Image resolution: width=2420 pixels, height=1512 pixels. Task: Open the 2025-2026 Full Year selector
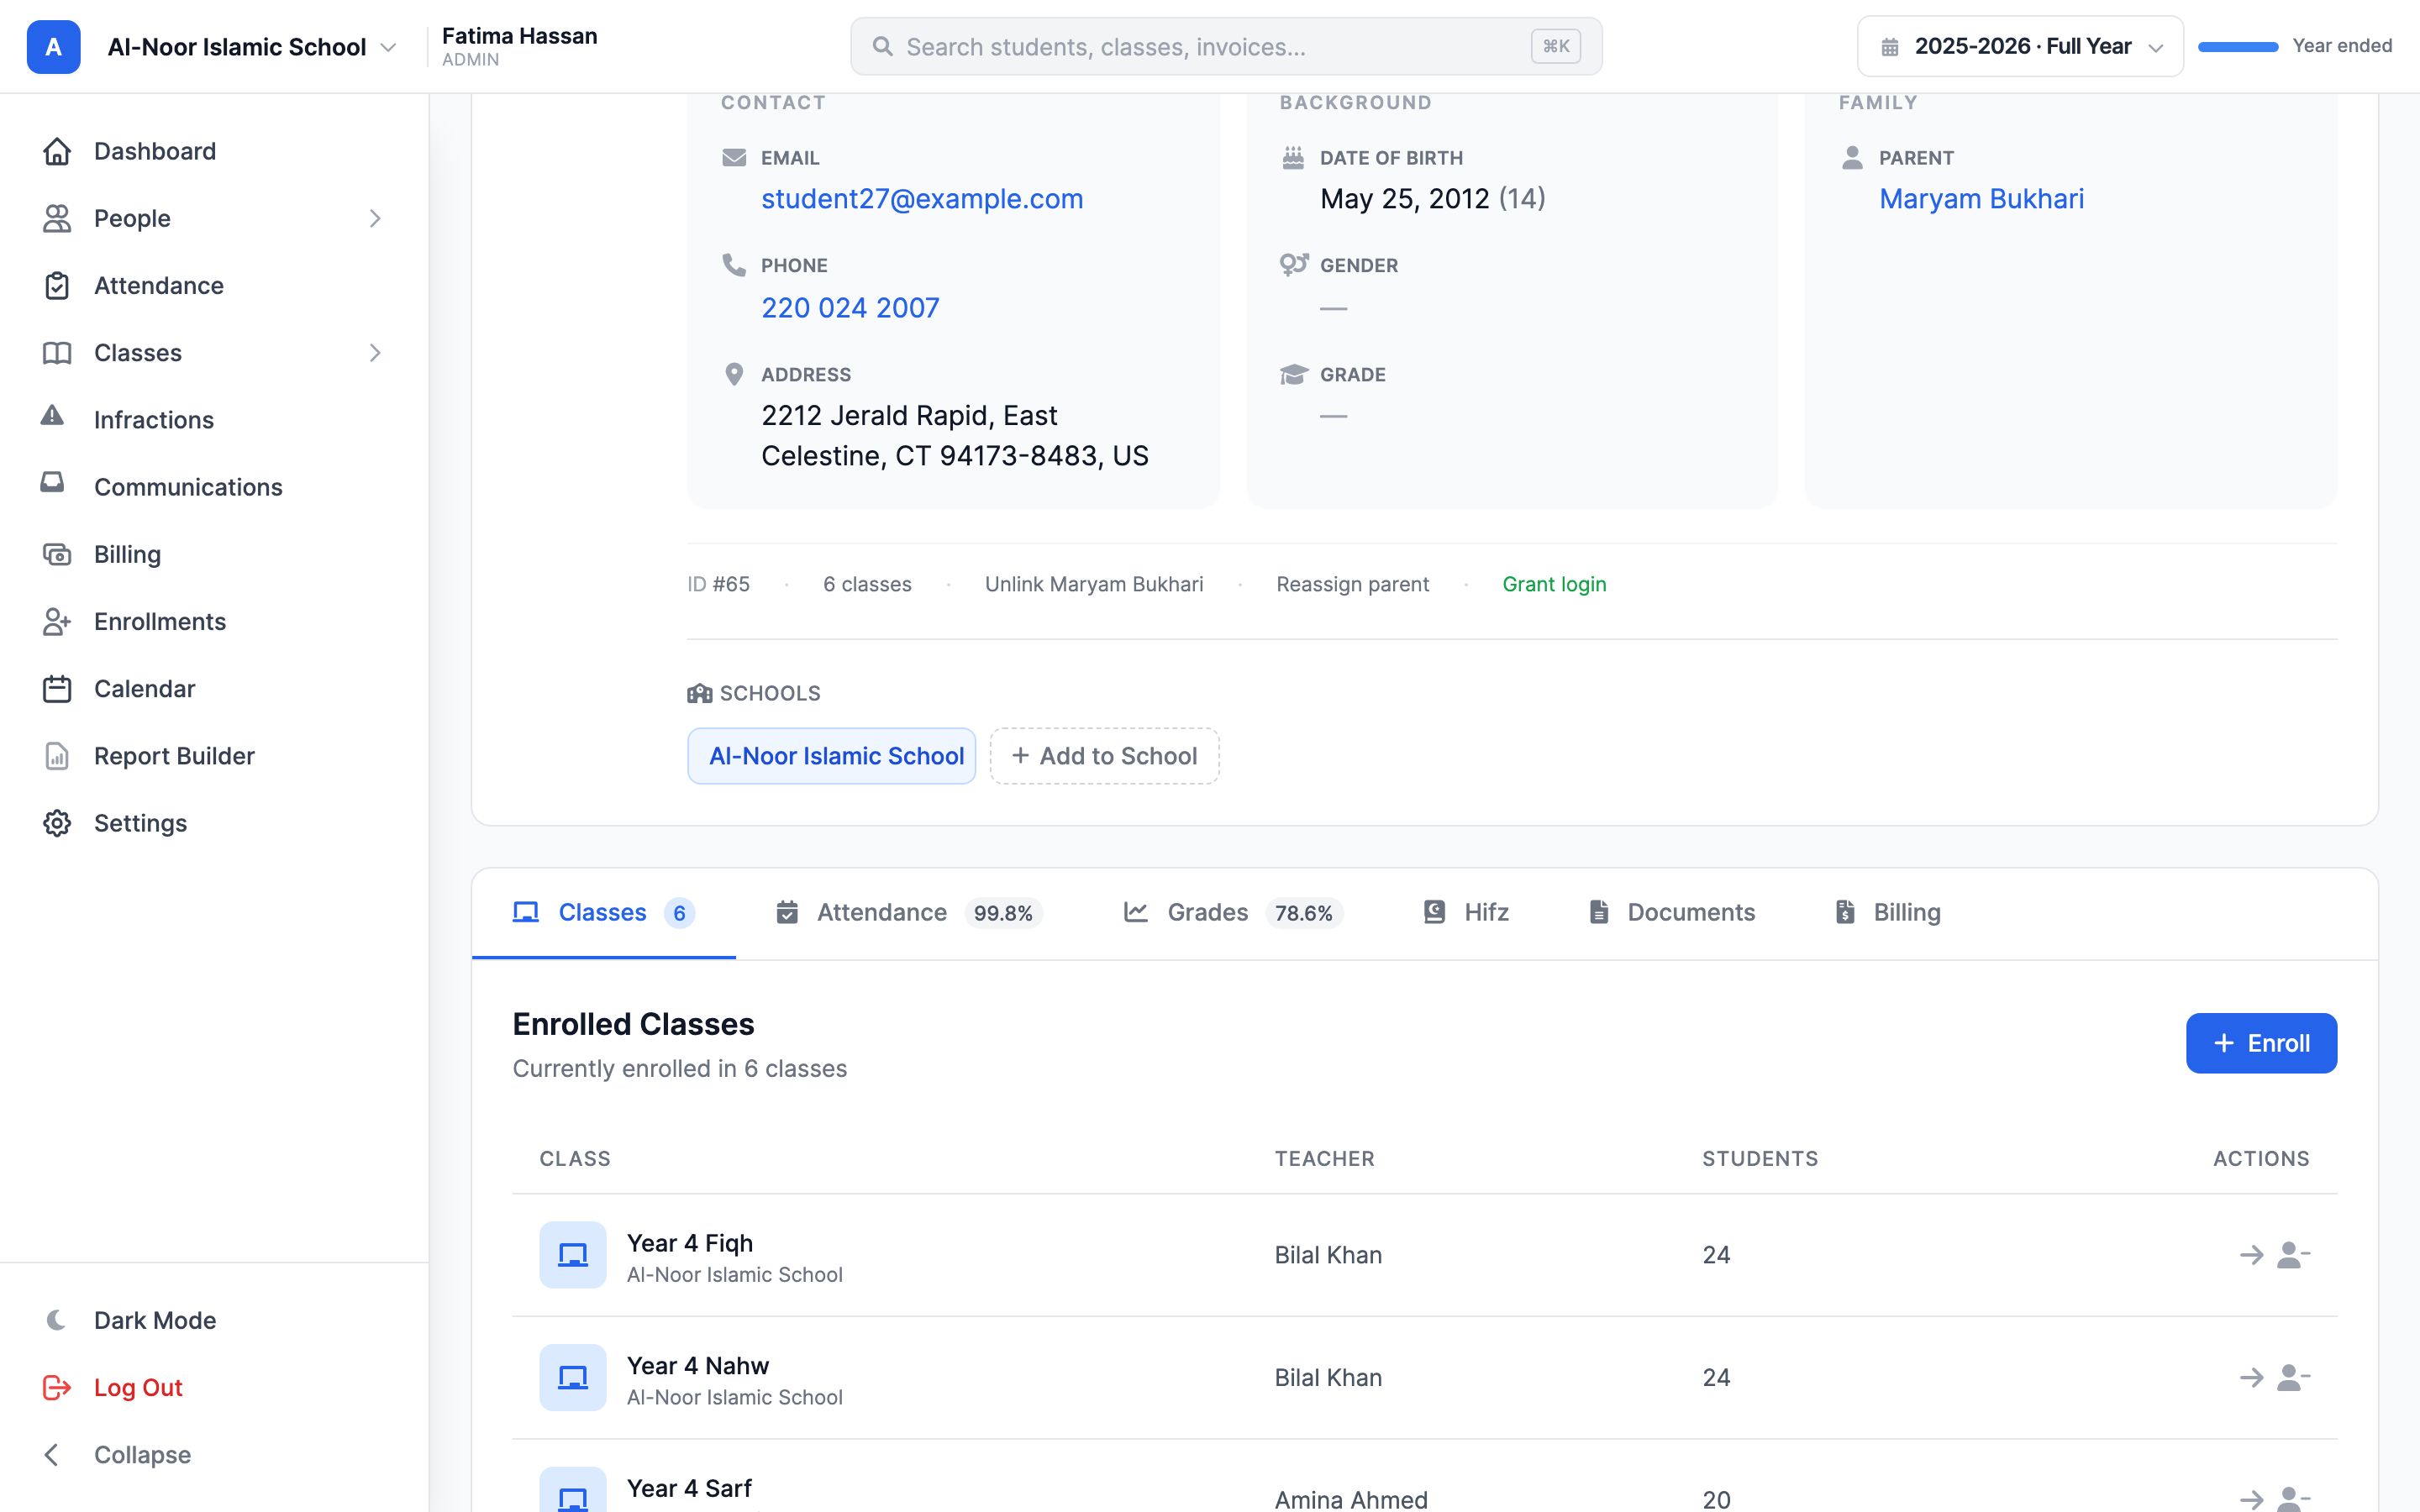(2020, 46)
